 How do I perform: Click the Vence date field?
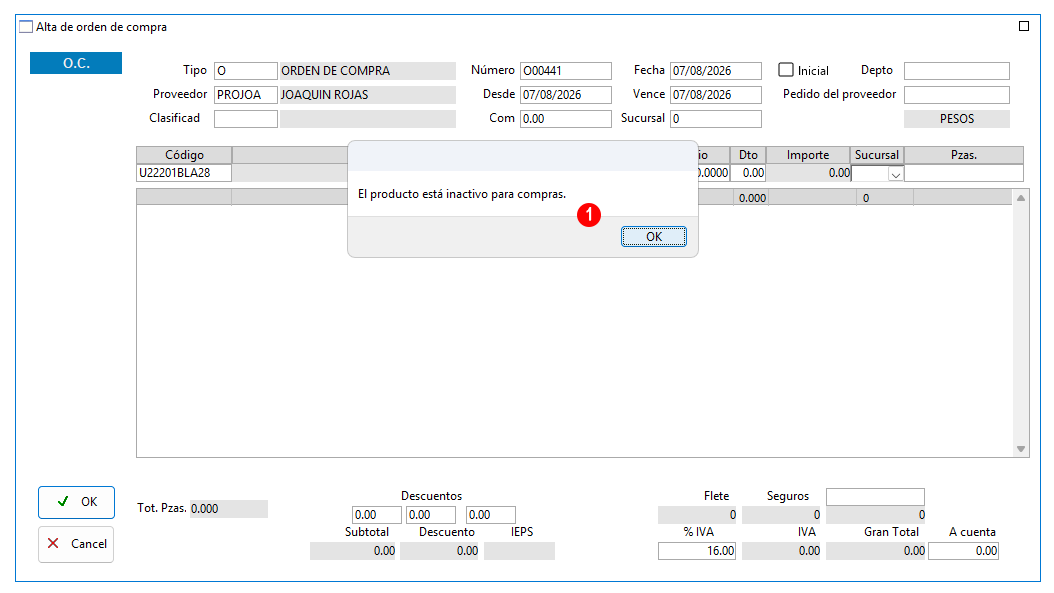coord(715,95)
